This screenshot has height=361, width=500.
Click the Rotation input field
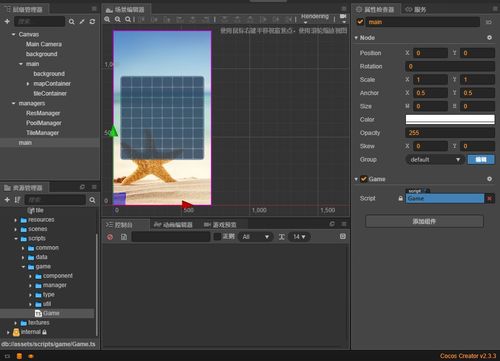pyautogui.click(x=450, y=66)
